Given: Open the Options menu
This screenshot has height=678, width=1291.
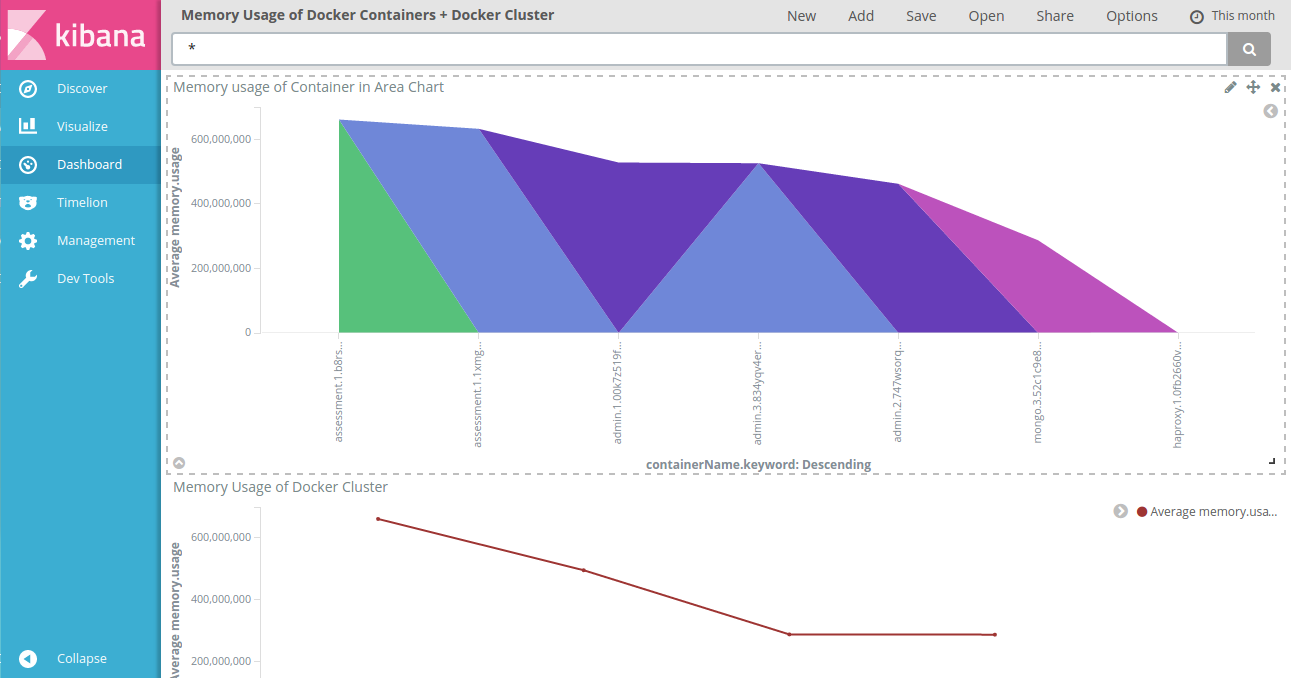Looking at the screenshot, I should tap(1132, 16).
